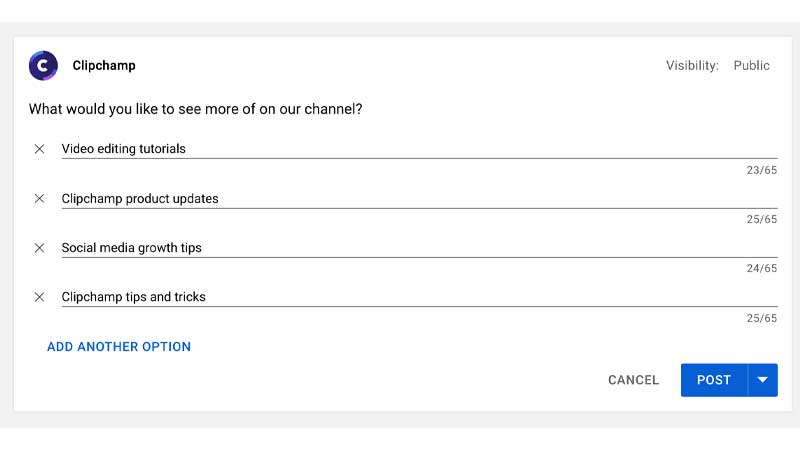Edit the "Clipchamp product updates" option field

pos(419,198)
